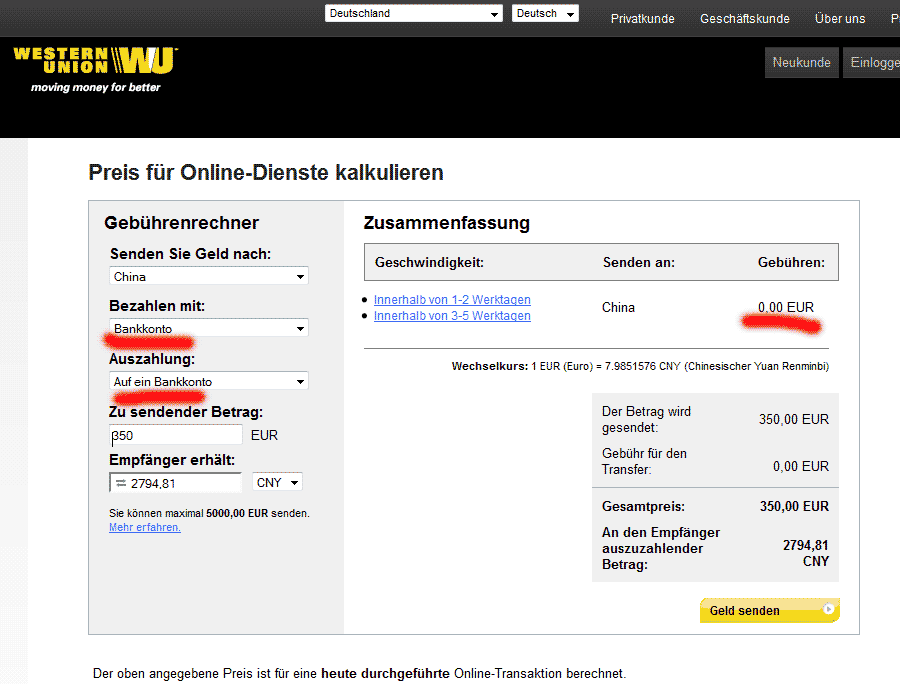900x684 pixels.
Task: Click the exchange arrows icon beside 2794,81
Action: click(x=120, y=484)
